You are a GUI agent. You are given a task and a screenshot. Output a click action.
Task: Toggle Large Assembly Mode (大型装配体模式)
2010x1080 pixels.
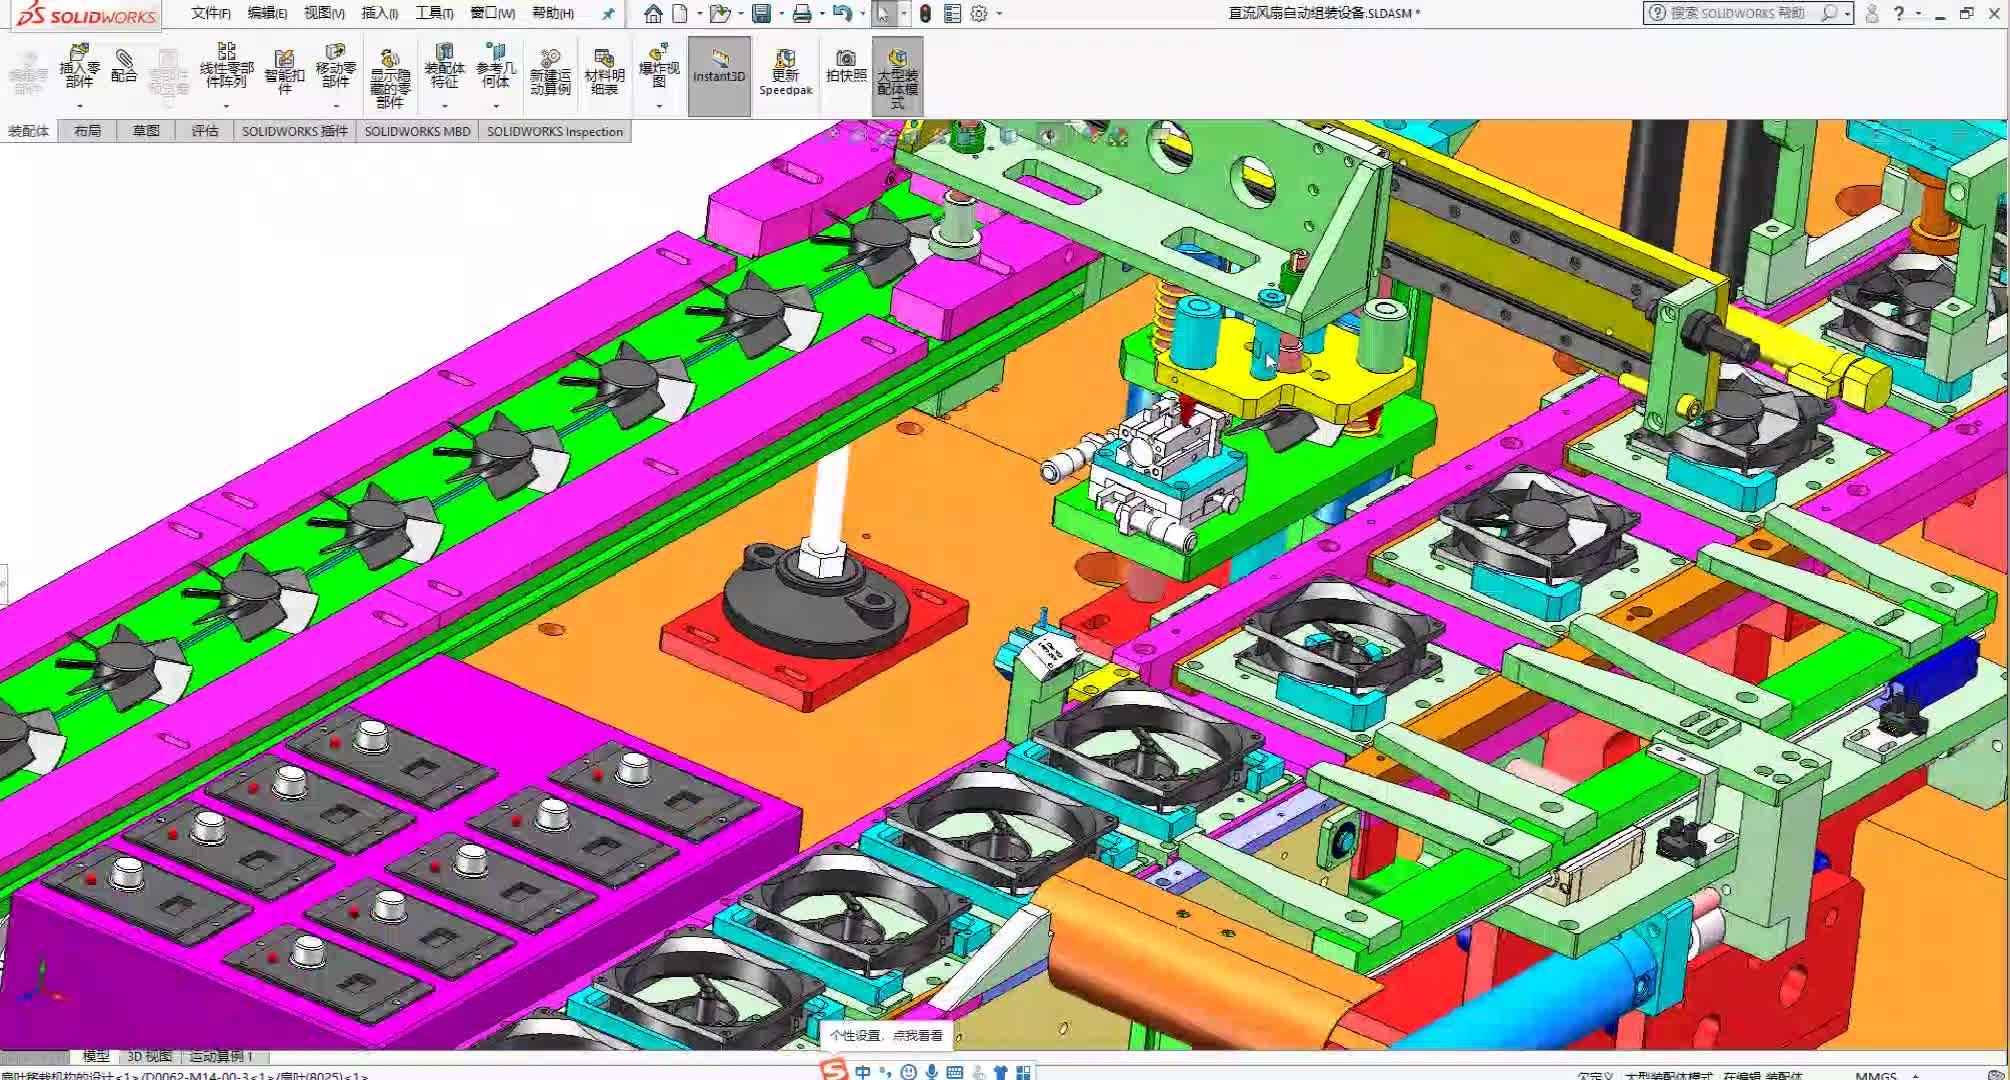pos(897,77)
